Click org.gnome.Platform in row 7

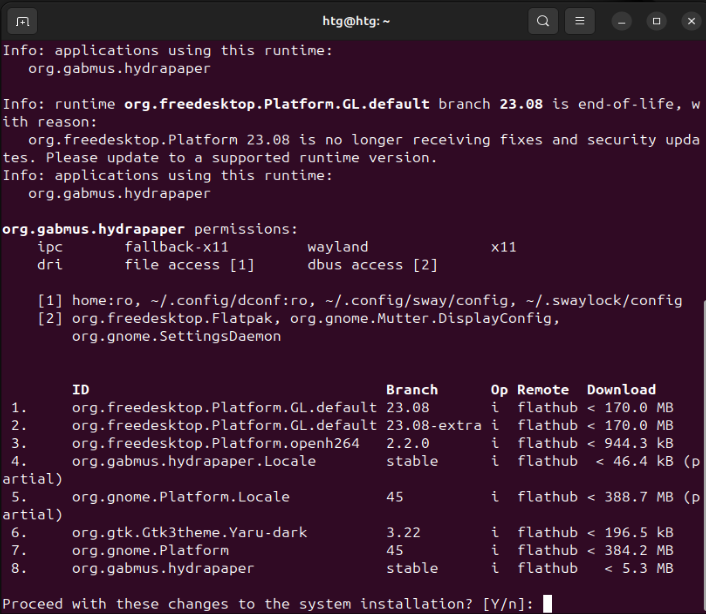[x=150, y=551]
